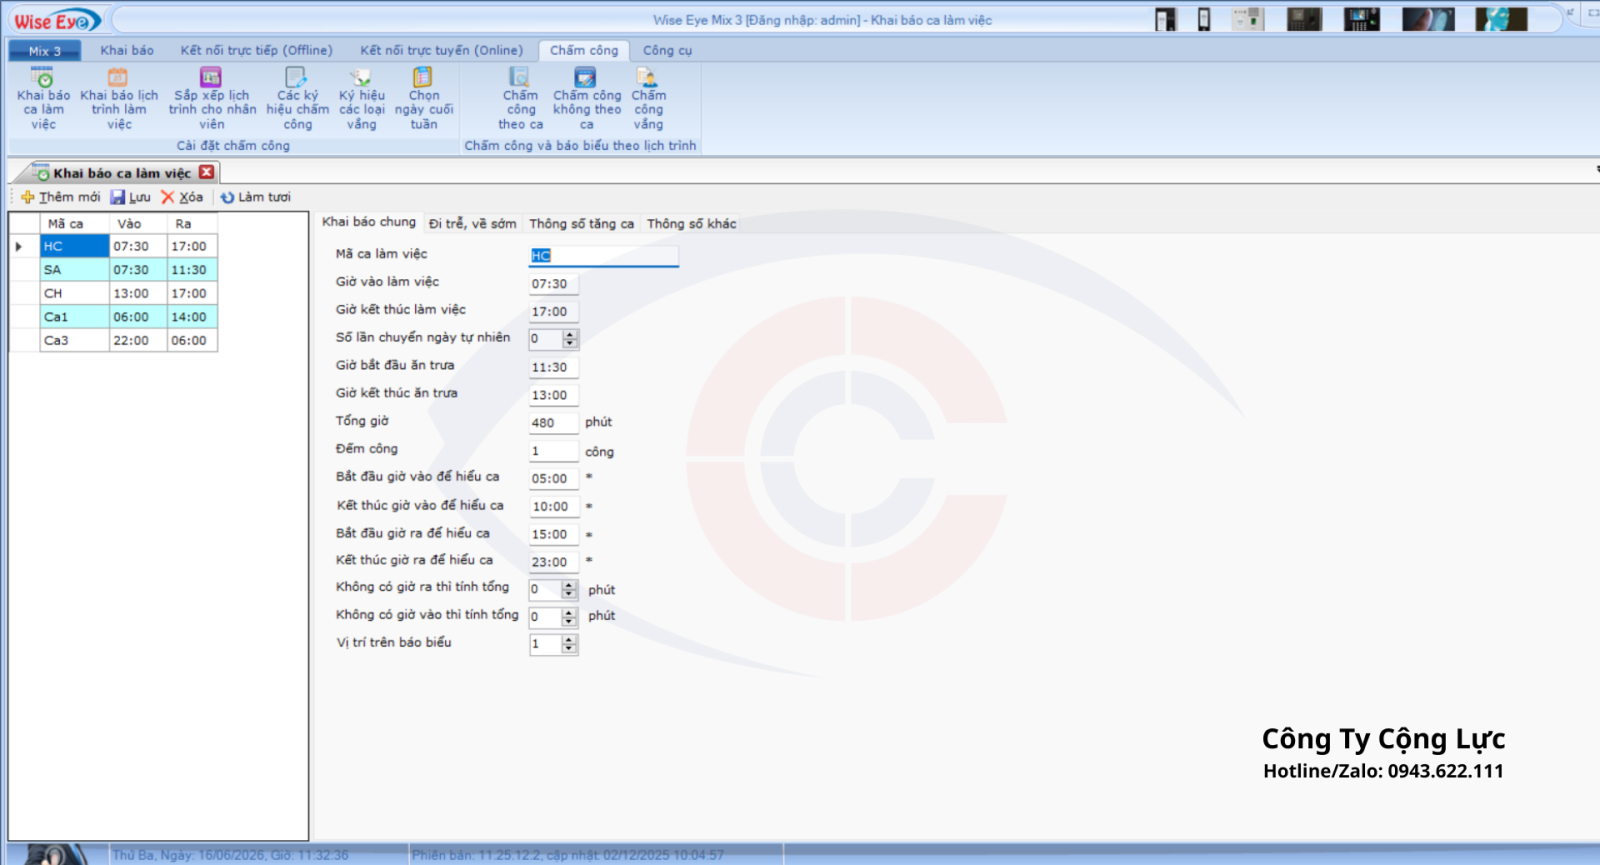Screen dimensions: 1600x865
Task: Open the Chấm công không theo ca icon
Action: (x=586, y=77)
